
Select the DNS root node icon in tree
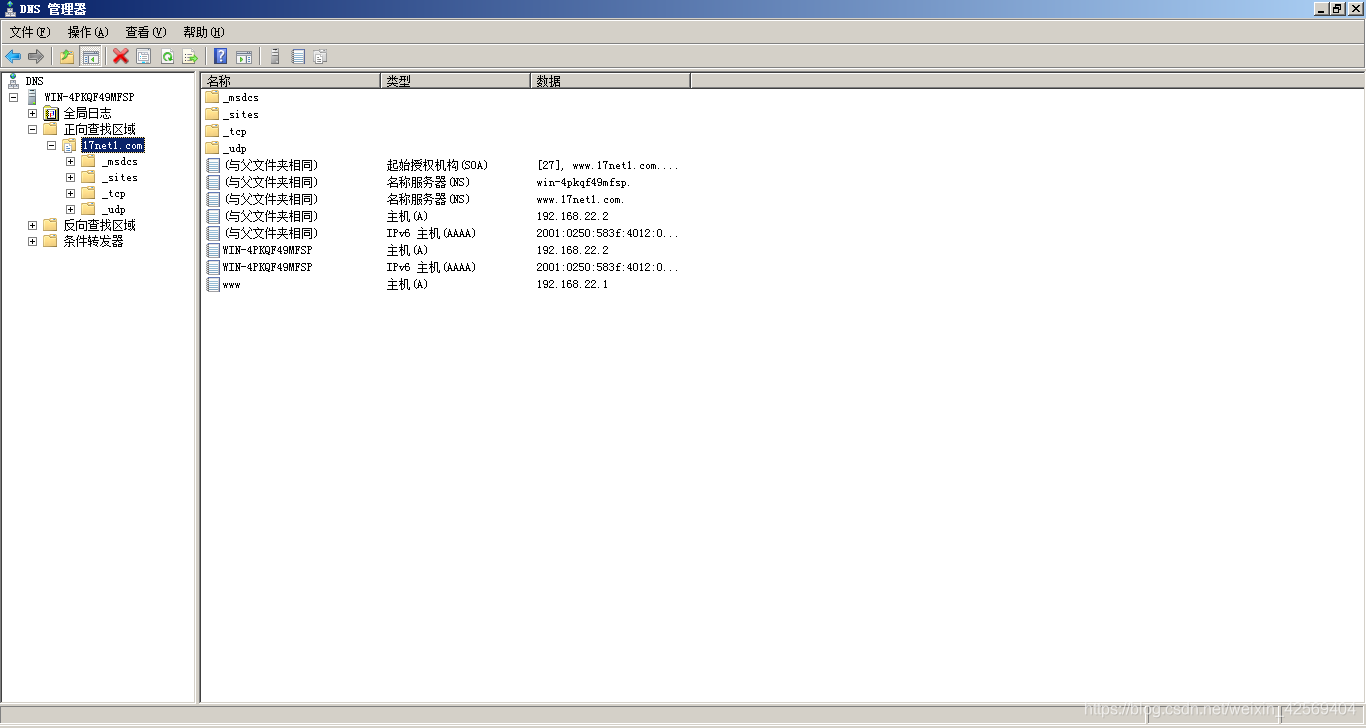(x=13, y=81)
